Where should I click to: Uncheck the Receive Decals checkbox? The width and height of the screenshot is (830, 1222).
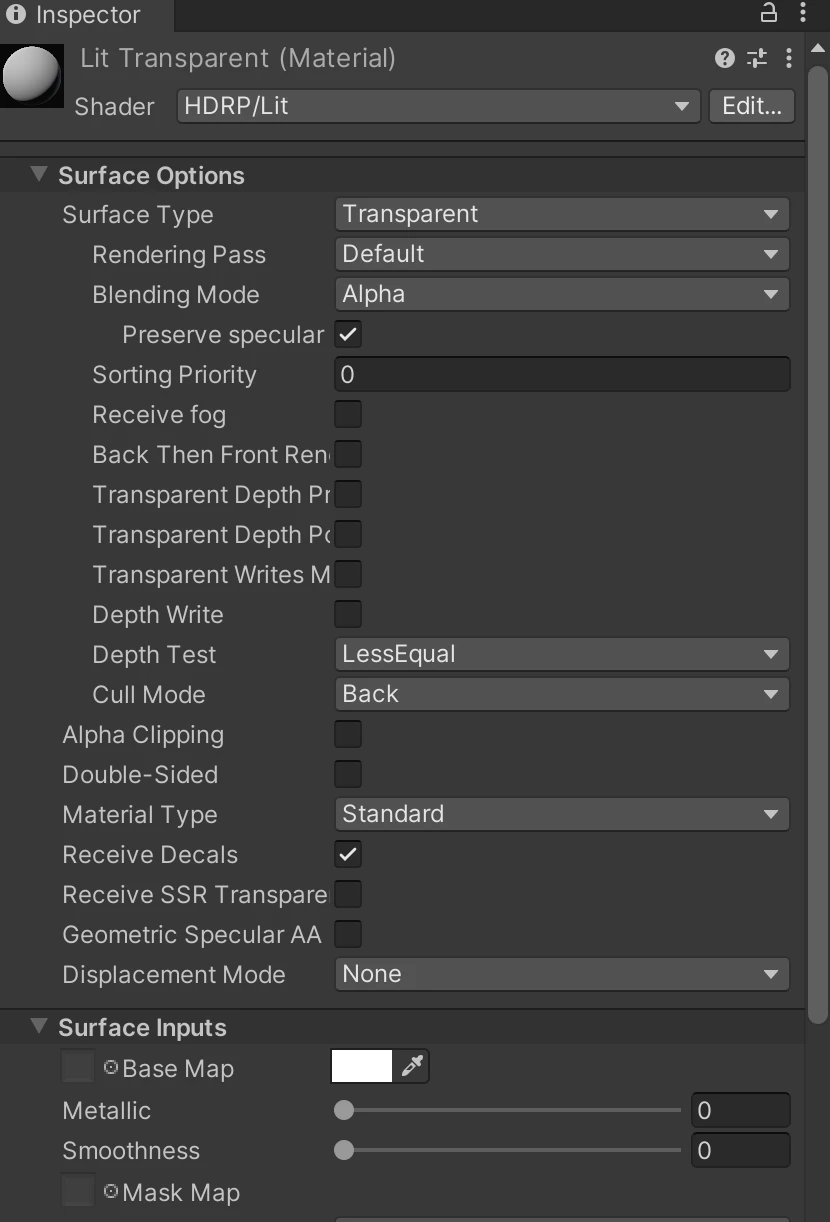(x=348, y=854)
